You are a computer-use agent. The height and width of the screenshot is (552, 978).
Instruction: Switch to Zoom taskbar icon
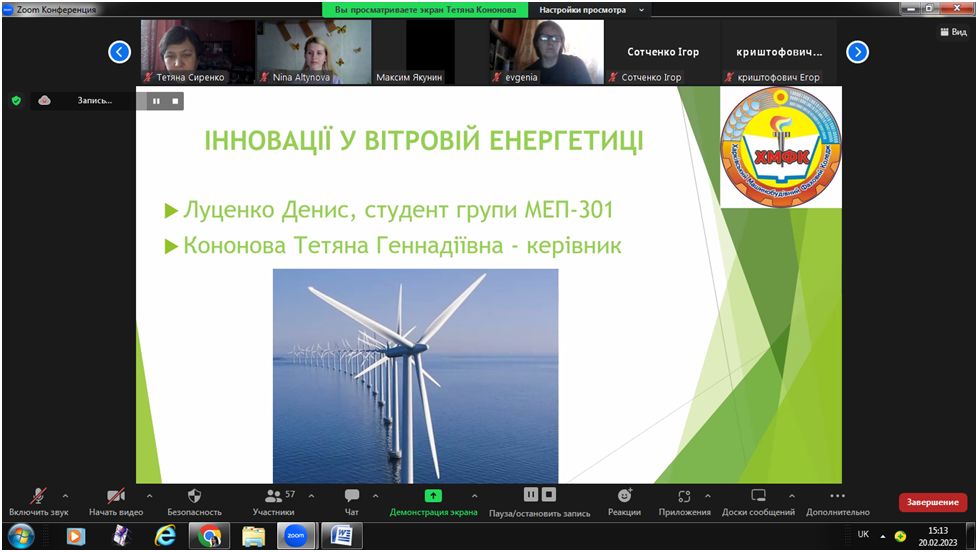click(x=296, y=536)
